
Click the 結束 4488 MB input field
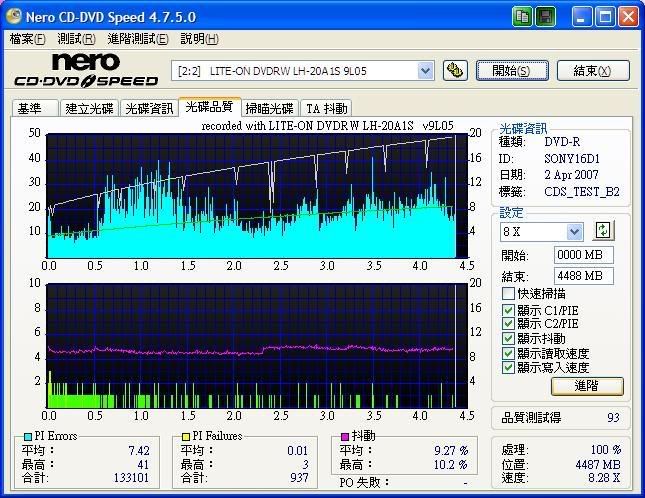click(584, 276)
